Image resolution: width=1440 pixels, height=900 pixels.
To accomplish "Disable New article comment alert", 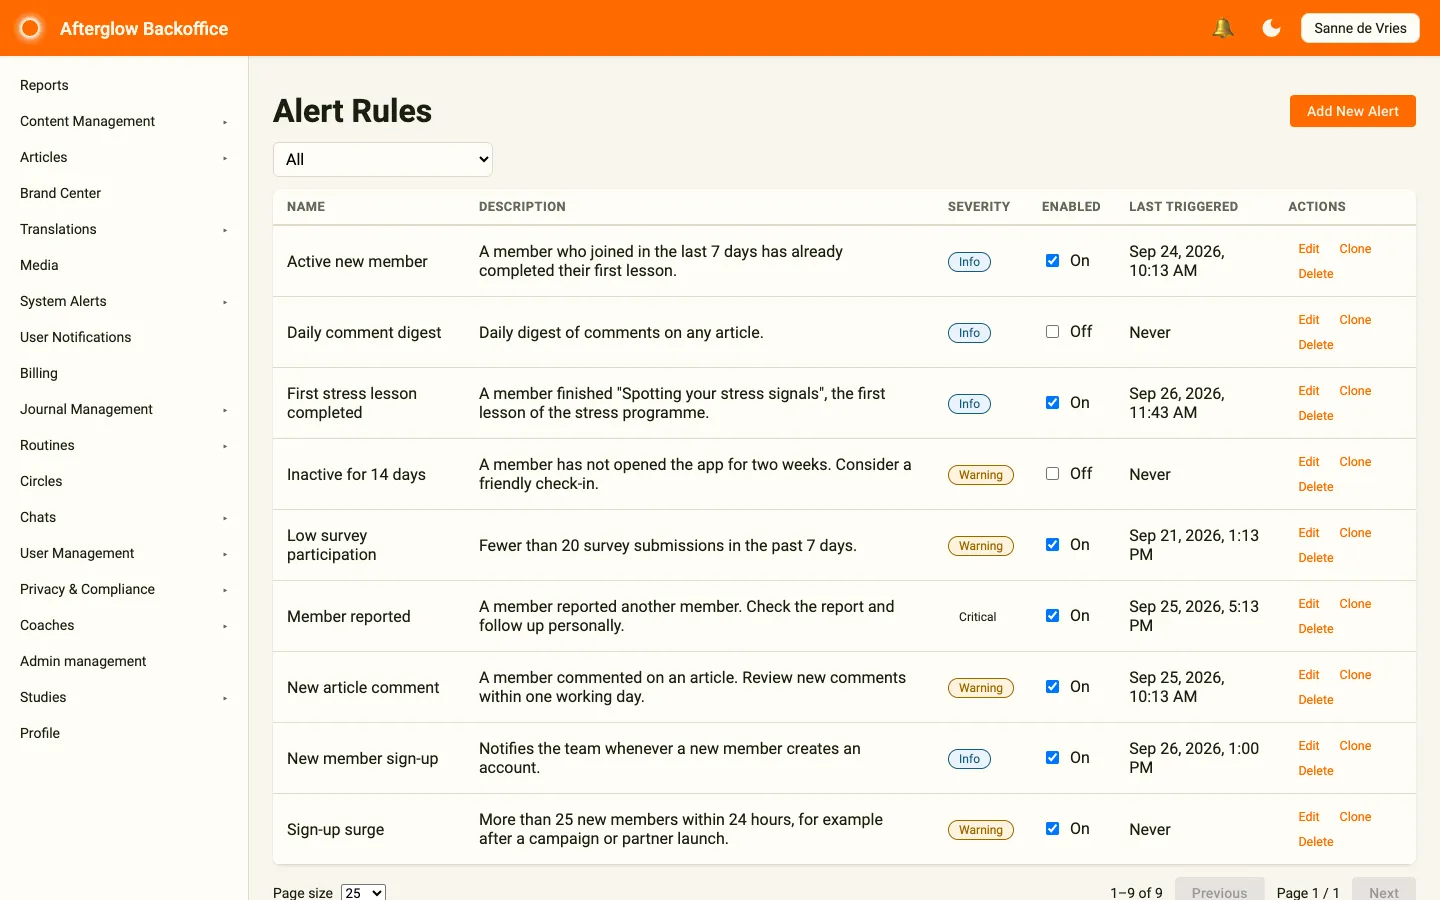I will coord(1052,687).
